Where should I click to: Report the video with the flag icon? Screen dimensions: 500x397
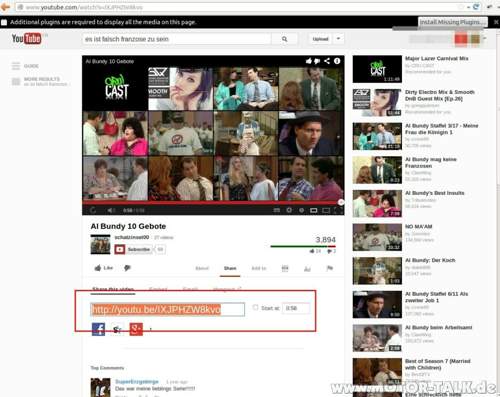coord(330,268)
